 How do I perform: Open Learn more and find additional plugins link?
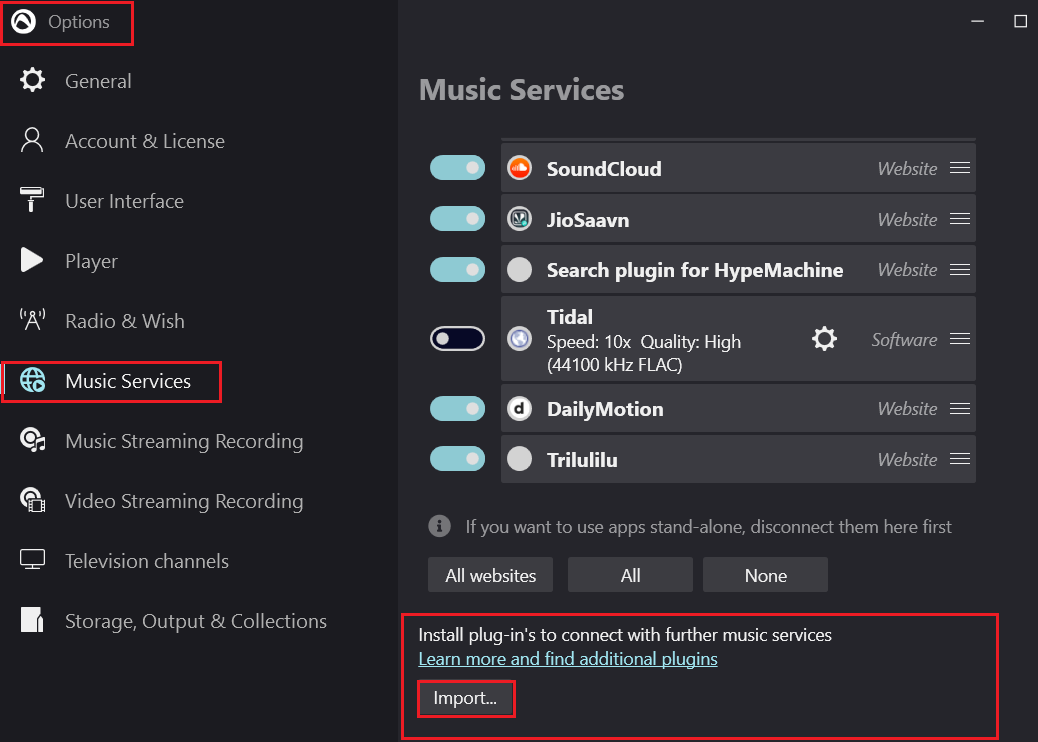pyautogui.click(x=567, y=659)
